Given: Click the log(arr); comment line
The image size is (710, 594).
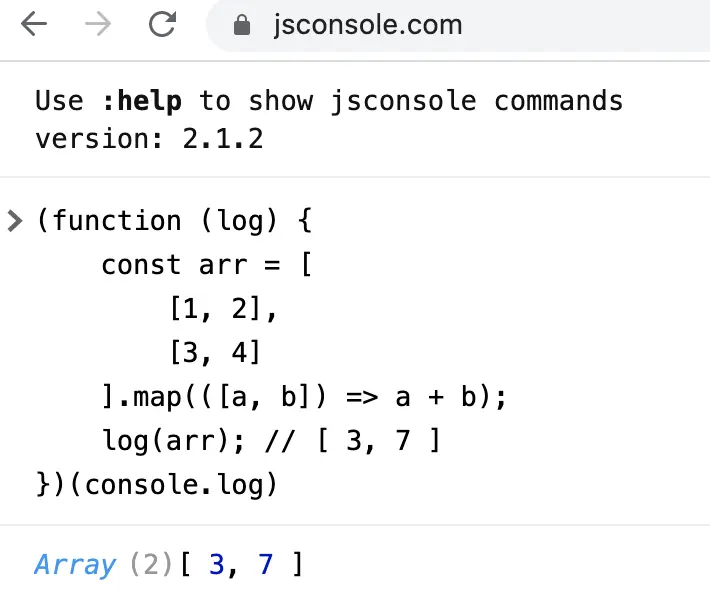Looking at the screenshot, I should tap(271, 441).
